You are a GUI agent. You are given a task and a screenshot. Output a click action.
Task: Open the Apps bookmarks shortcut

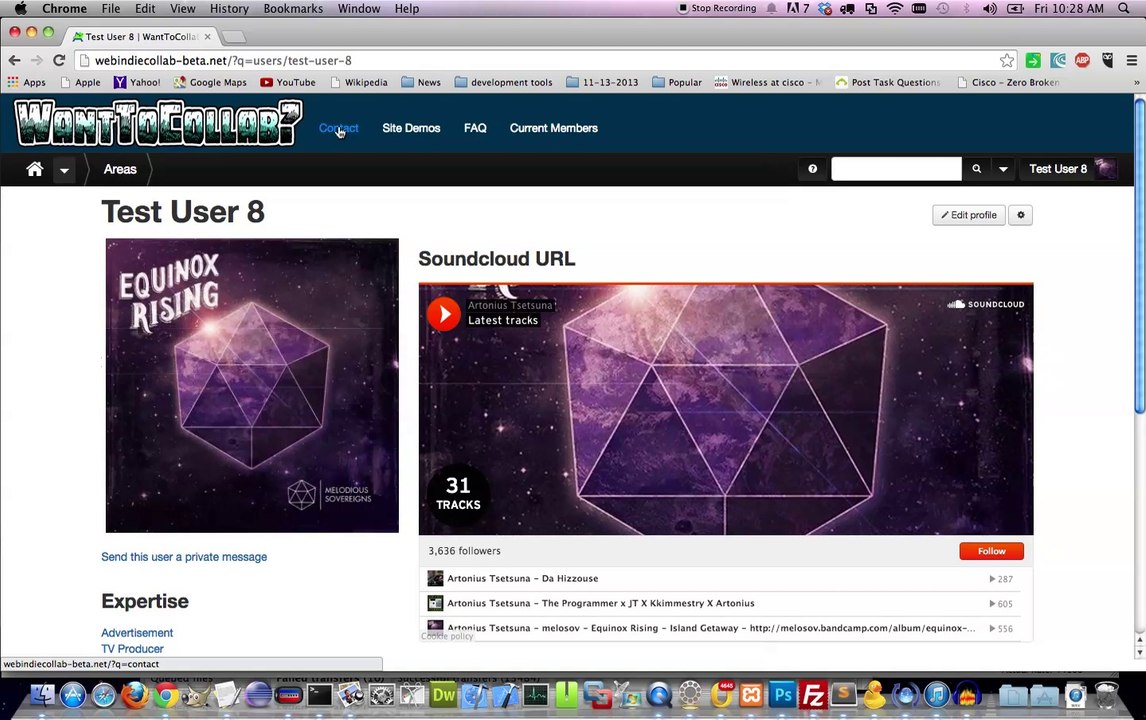[26, 83]
